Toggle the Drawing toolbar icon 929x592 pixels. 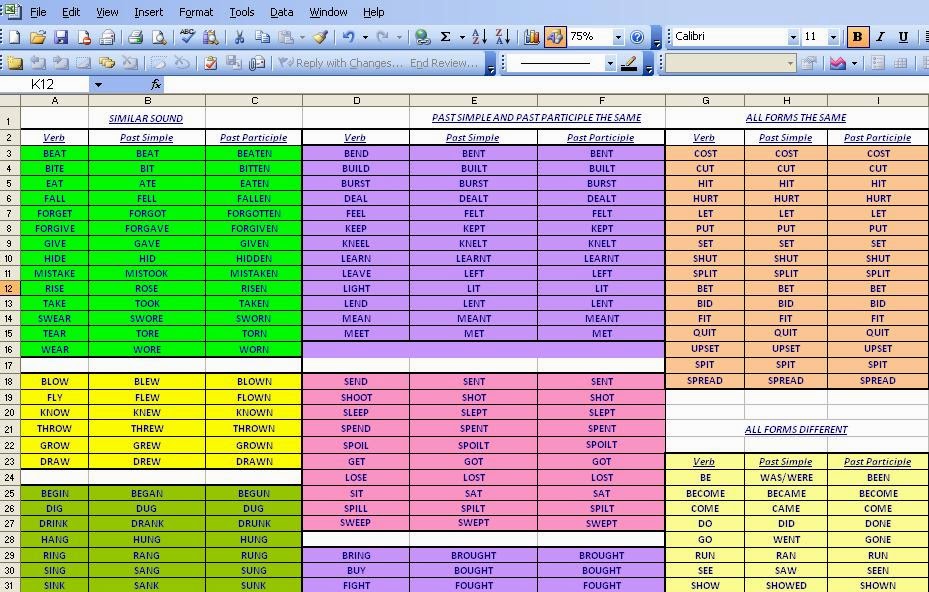click(x=555, y=37)
